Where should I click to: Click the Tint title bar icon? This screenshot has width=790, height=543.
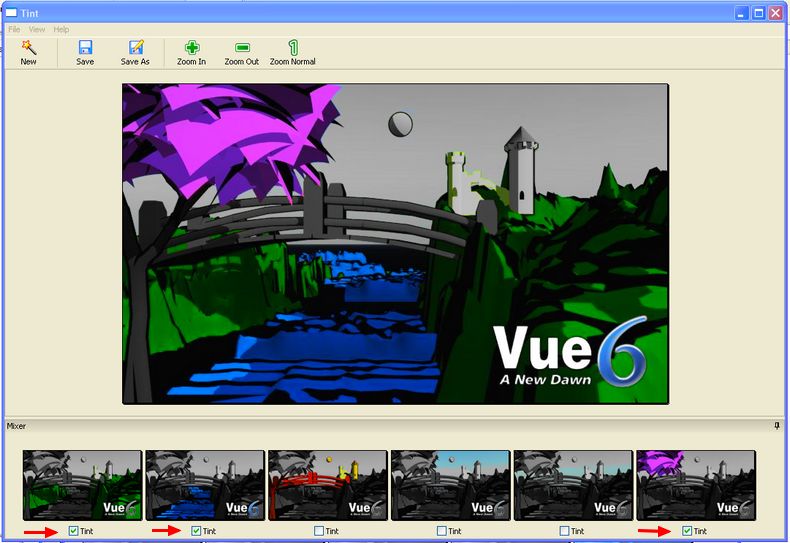click(11, 13)
